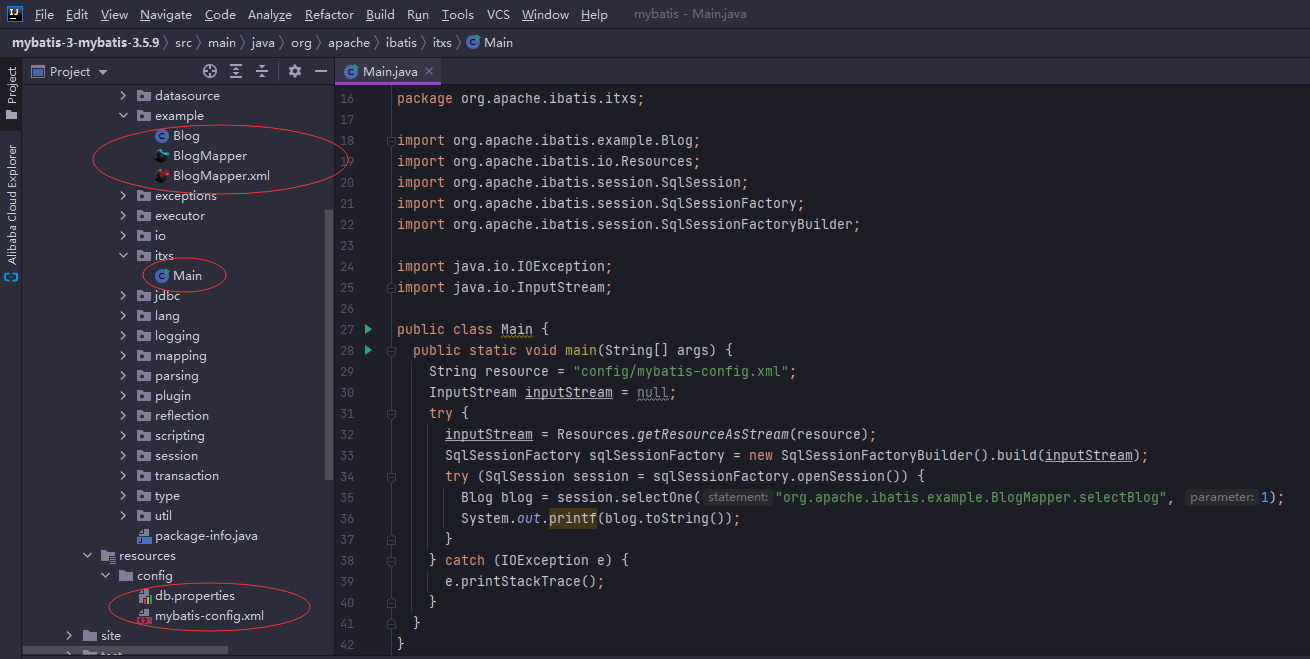1310x659 pixels.
Task: Click line number 35 in gutter
Action: [347, 497]
